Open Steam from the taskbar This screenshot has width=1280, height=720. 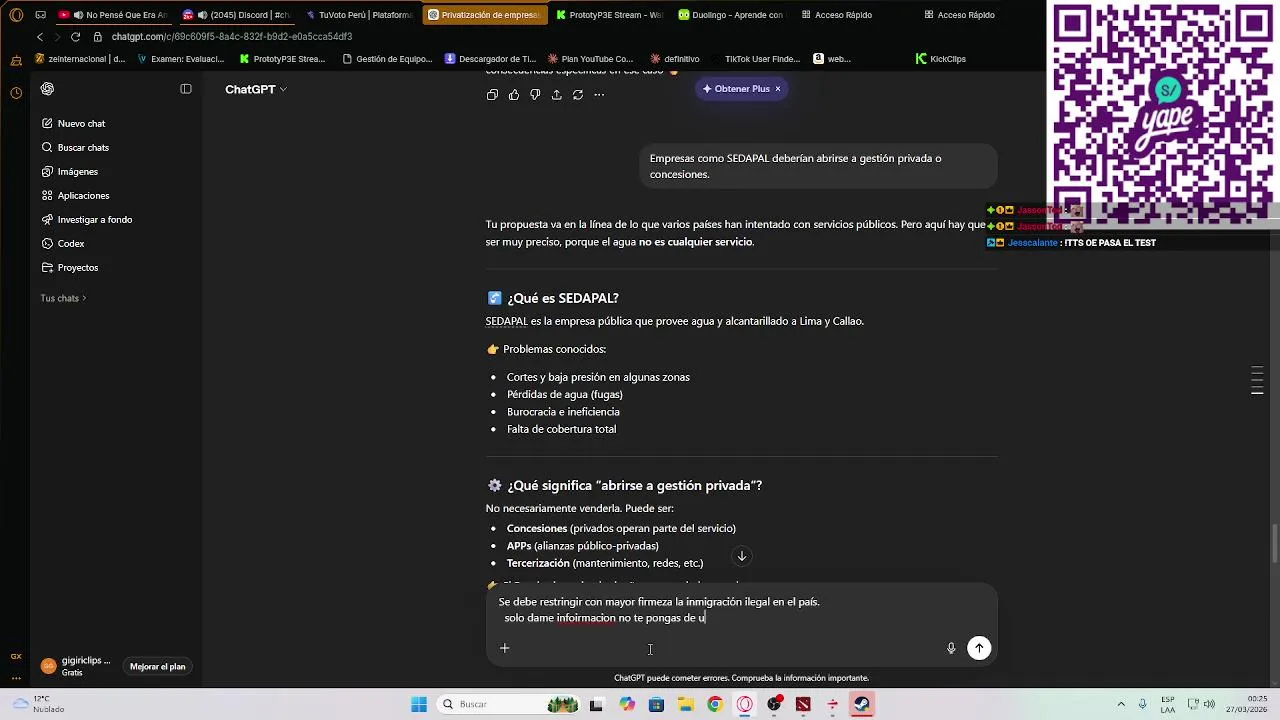pos(861,705)
